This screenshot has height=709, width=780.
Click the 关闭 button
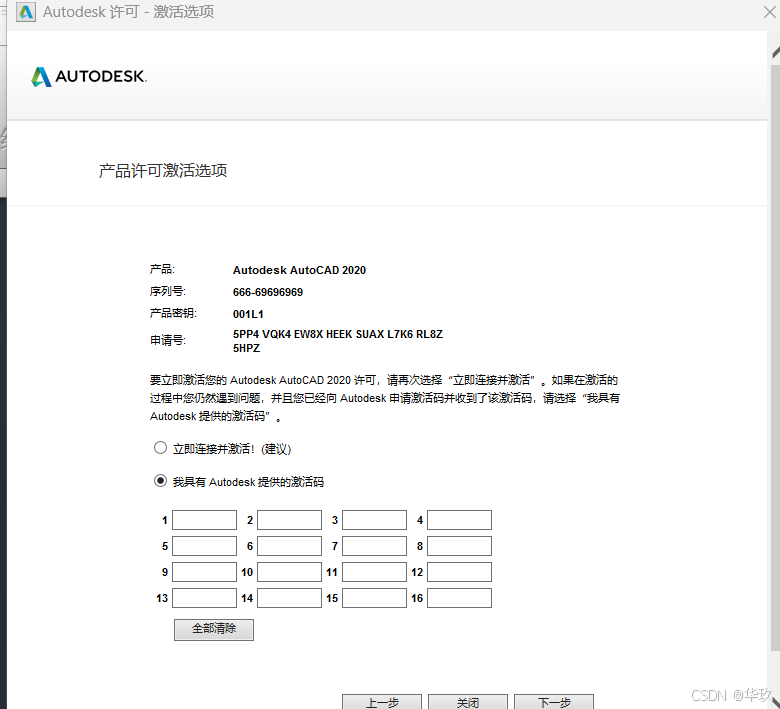pyautogui.click(x=468, y=702)
